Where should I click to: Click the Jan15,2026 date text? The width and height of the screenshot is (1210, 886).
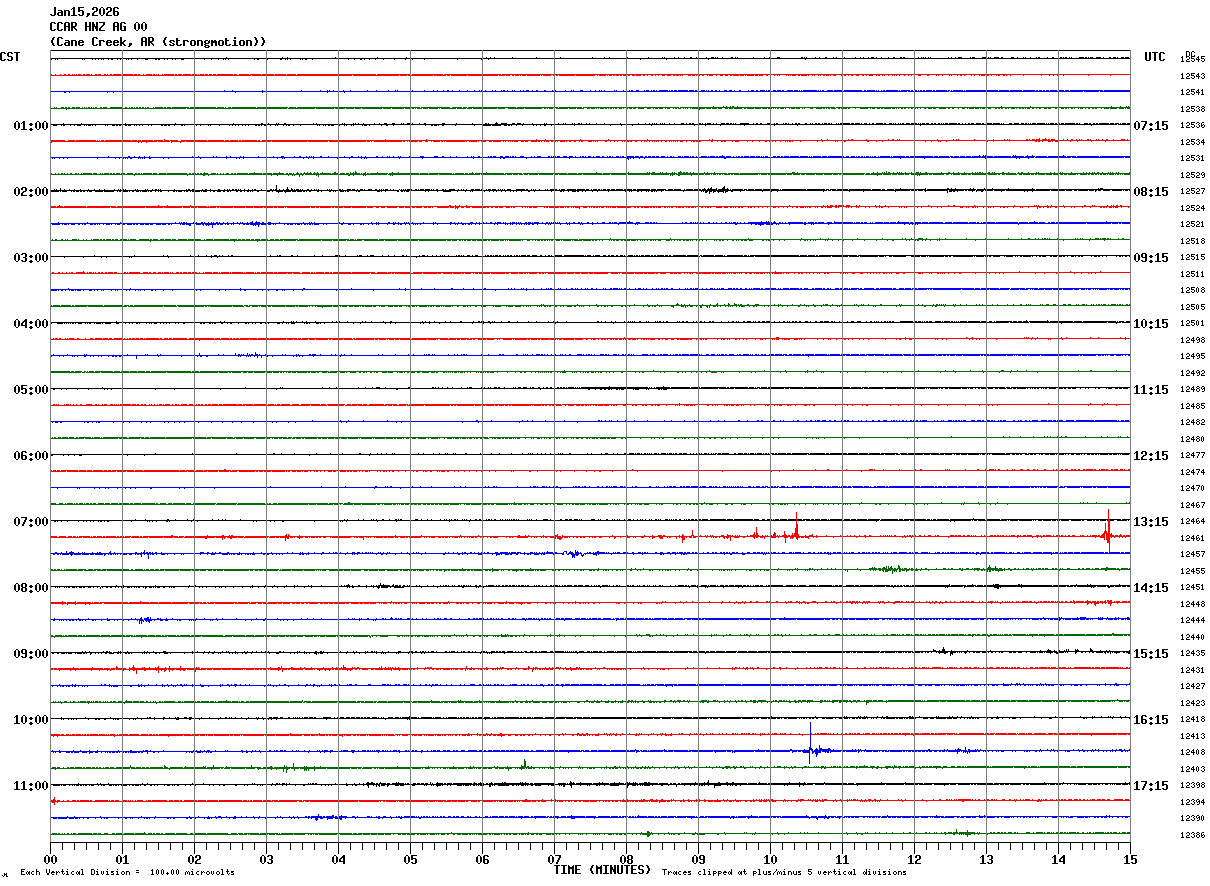click(x=84, y=12)
